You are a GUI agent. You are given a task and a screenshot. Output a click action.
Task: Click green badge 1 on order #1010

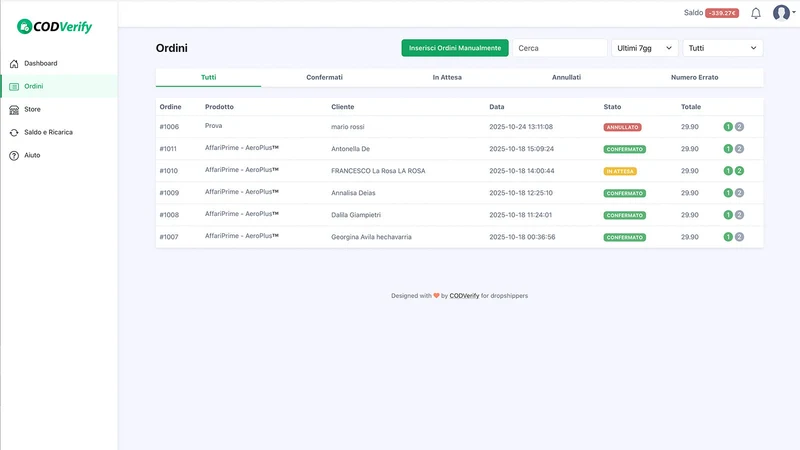(728, 171)
